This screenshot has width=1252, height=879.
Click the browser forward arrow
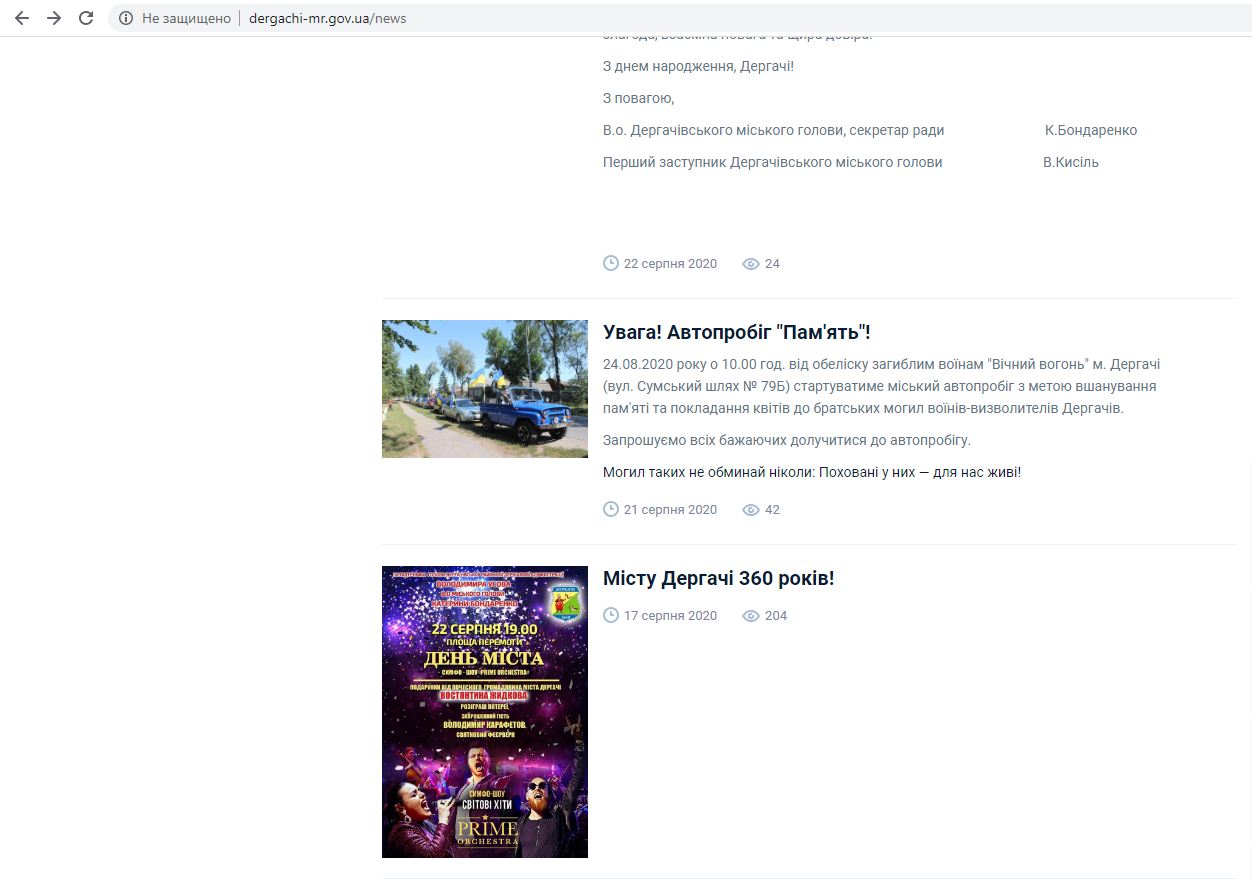(x=54, y=18)
